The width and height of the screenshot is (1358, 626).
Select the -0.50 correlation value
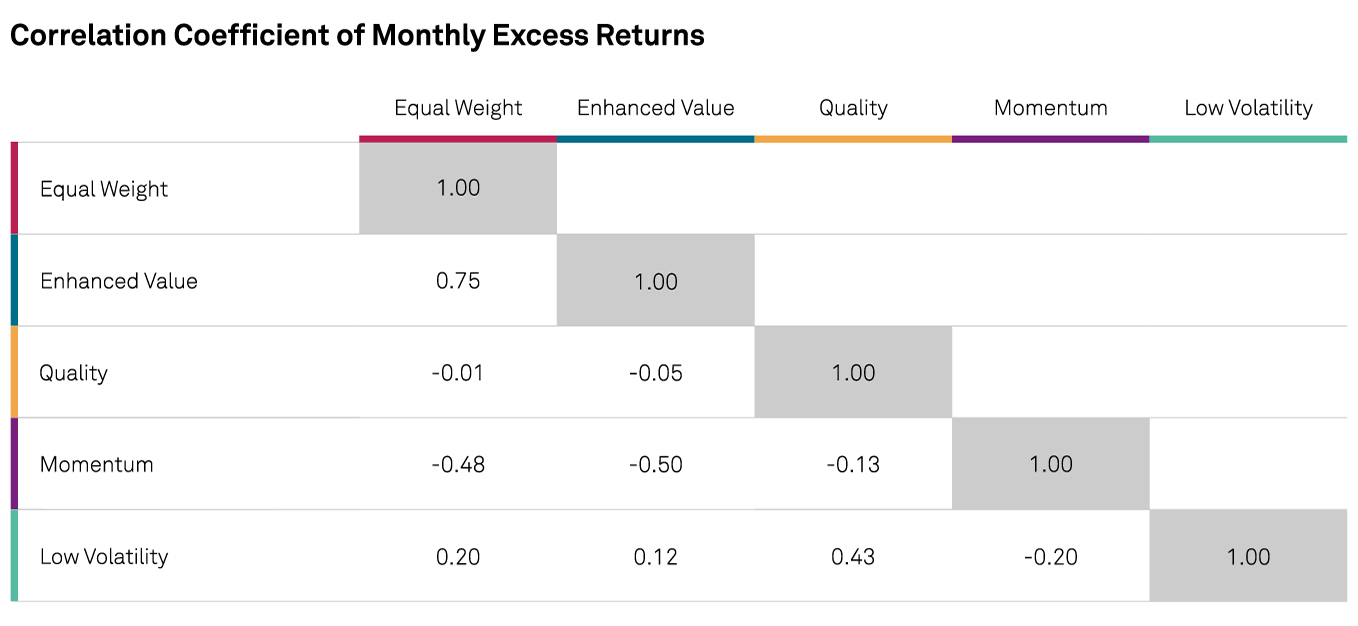655,465
